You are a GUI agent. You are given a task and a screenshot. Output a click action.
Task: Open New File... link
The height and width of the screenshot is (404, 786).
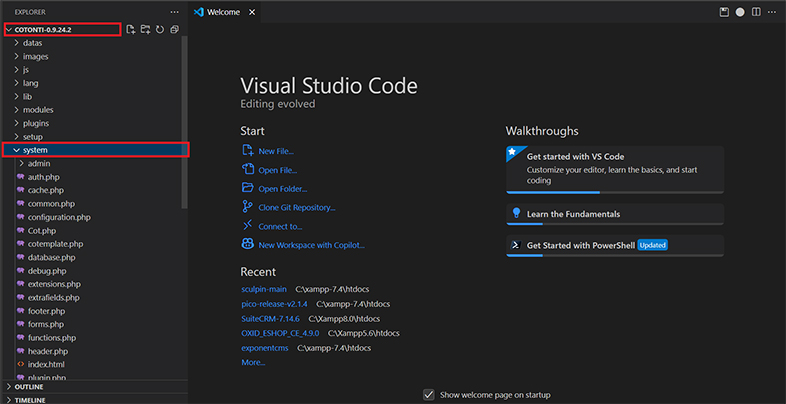pyautogui.click(x=276, y=151)
